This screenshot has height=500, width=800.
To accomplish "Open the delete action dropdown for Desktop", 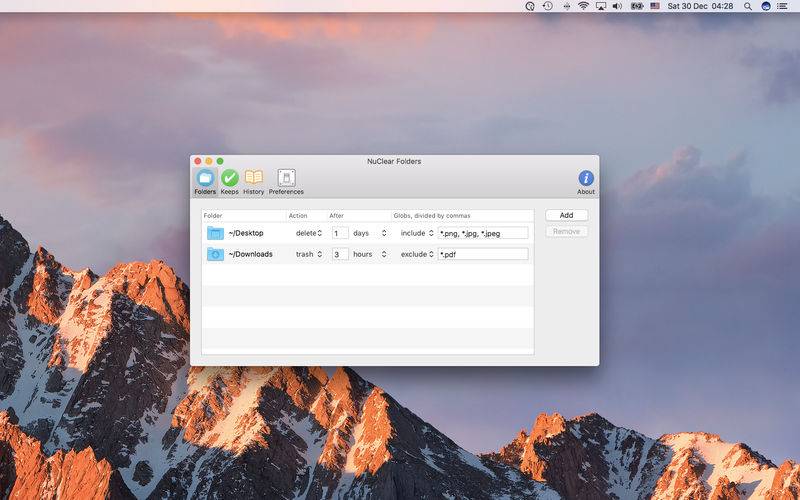I will [x=309, y=233].
